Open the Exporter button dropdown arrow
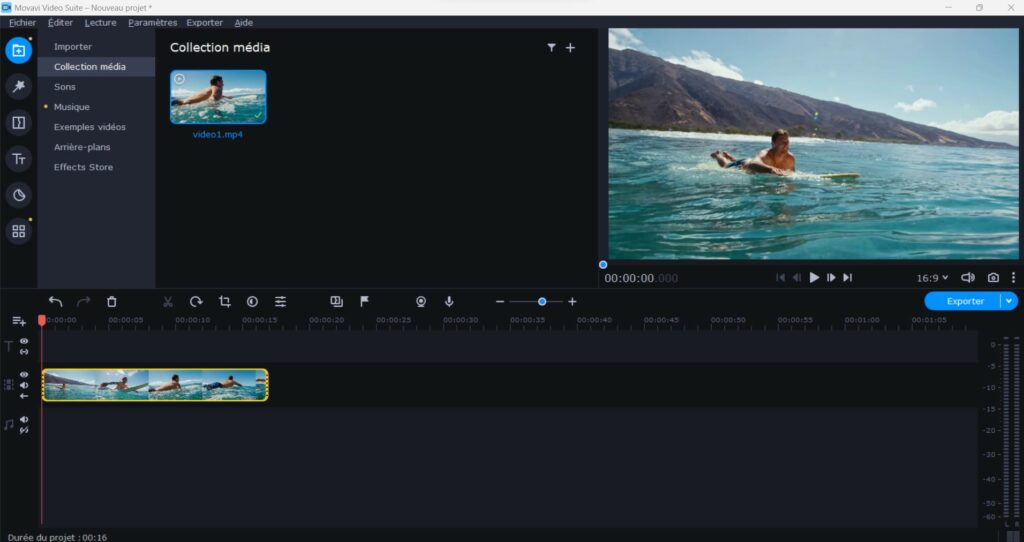1024x542 pixels. (x=1009, y=301)
